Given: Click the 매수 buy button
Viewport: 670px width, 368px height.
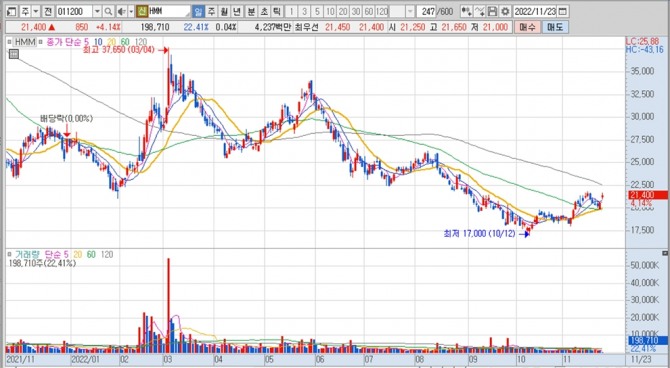Looking at the screenshot, I should 527,27.
